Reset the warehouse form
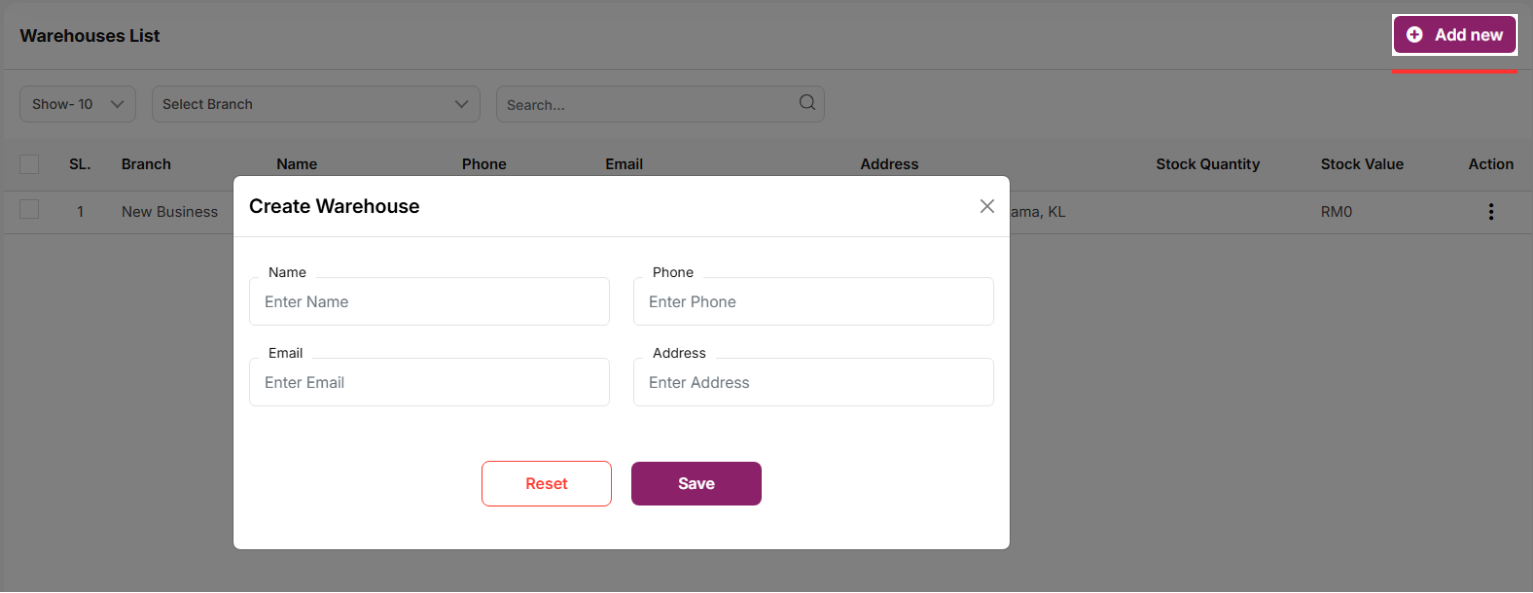Viewport: 1533px width, 593px height. 546,484
